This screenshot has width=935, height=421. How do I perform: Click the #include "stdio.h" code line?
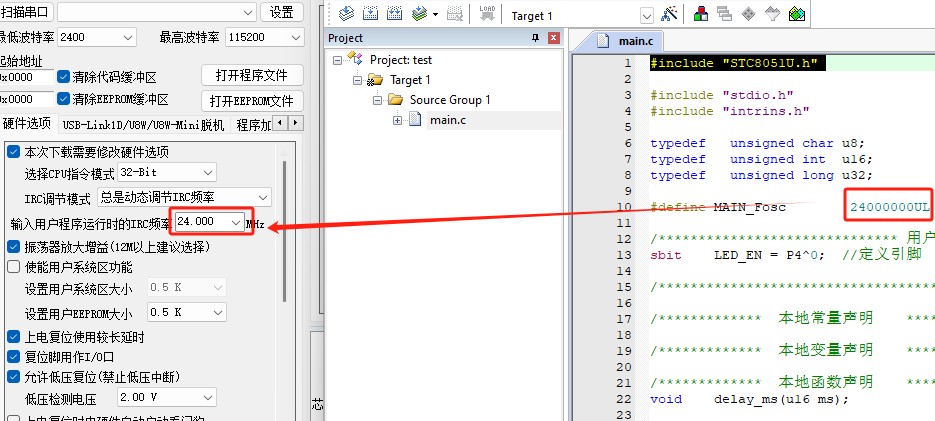[x=722, y=95]
